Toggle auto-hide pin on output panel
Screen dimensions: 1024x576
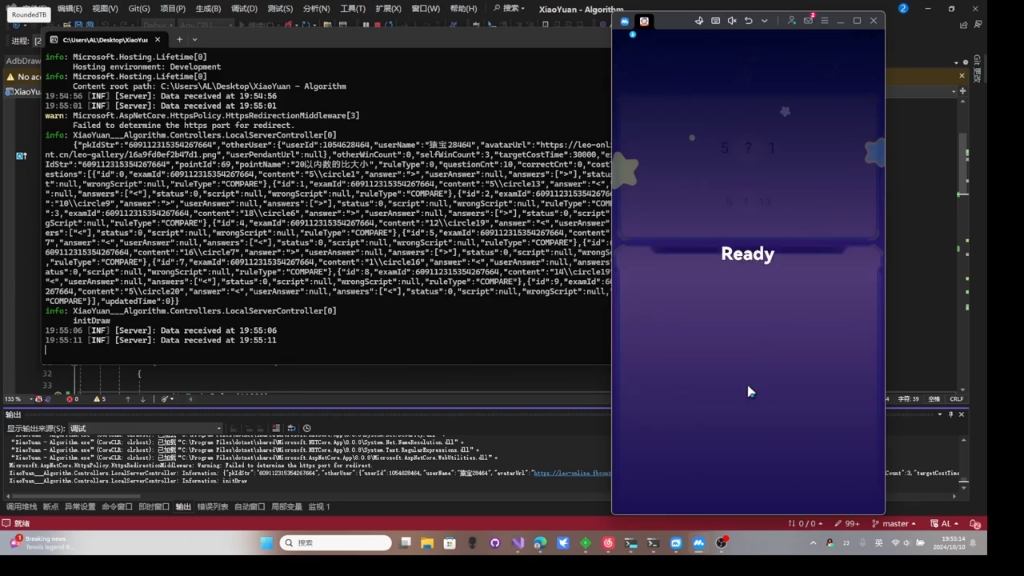click(x=951, y=415)
